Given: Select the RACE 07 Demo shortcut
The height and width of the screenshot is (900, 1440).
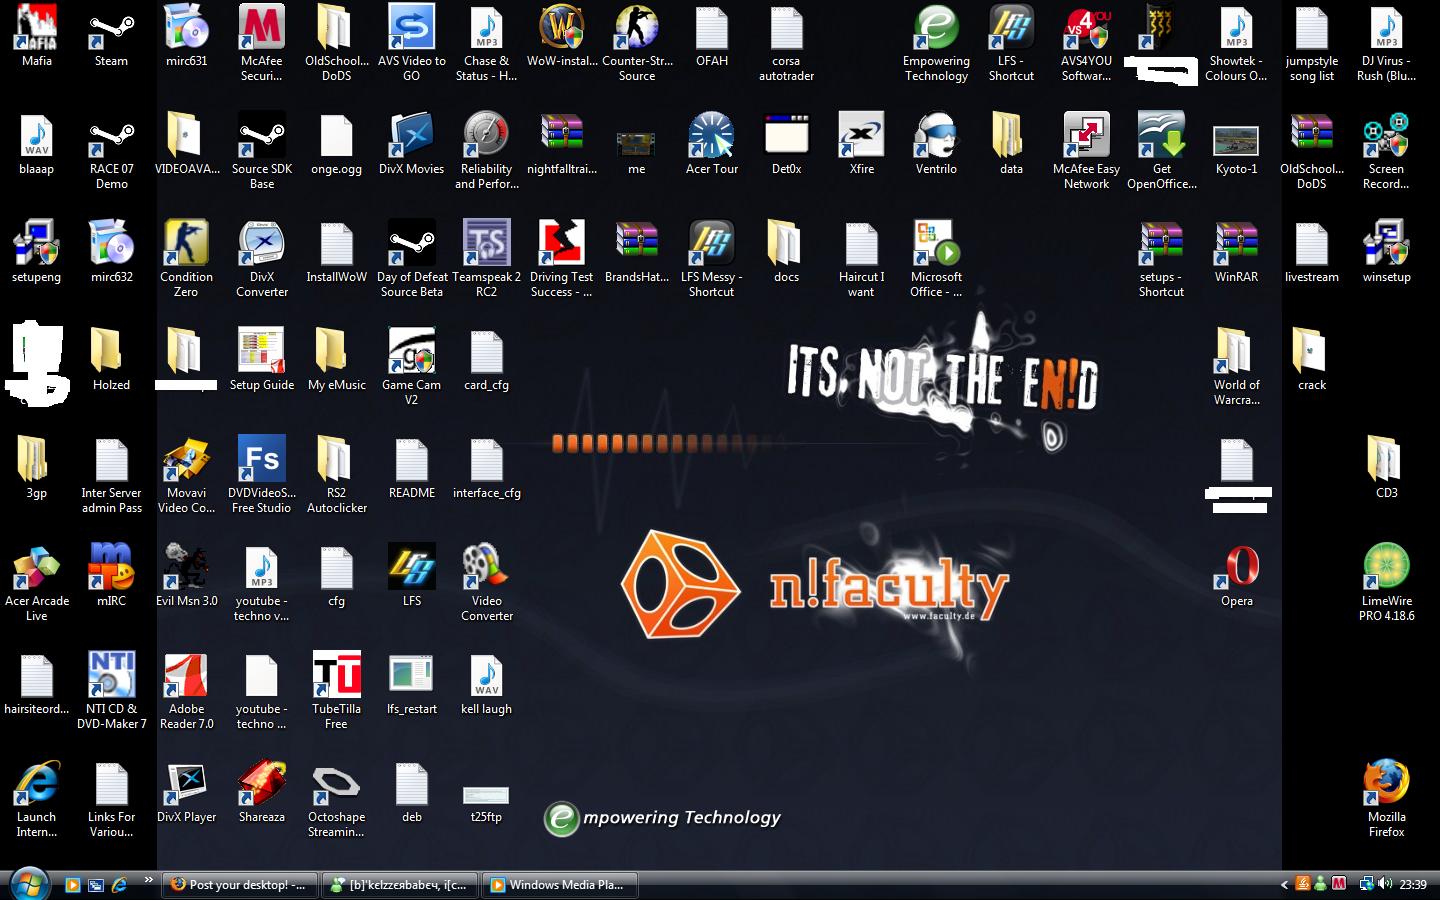Looking at the screenshot, I should (111, 151).
